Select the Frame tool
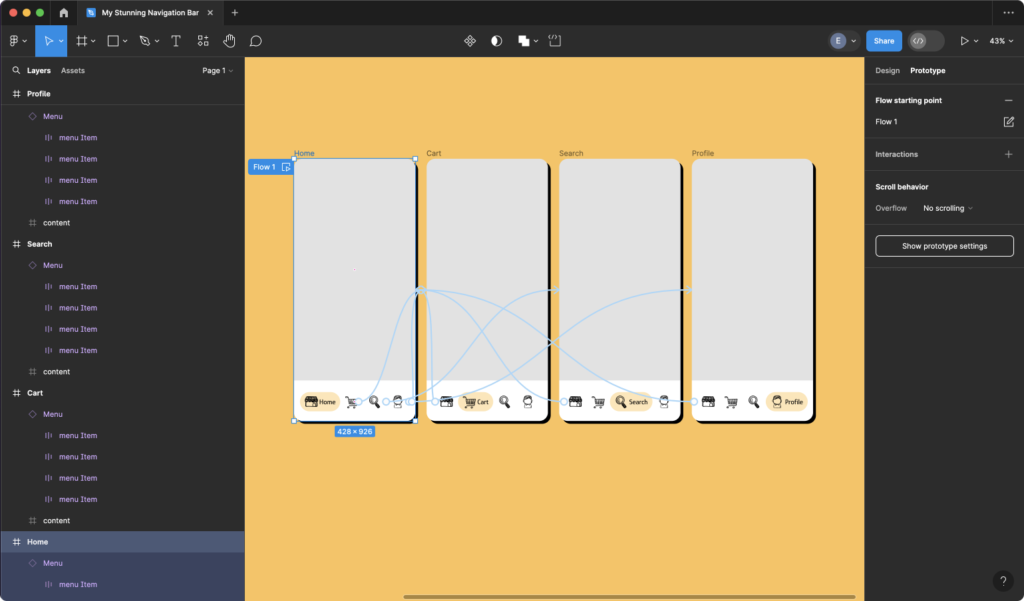The width and height of the screenshot is (1024, 601). point(82,40)
